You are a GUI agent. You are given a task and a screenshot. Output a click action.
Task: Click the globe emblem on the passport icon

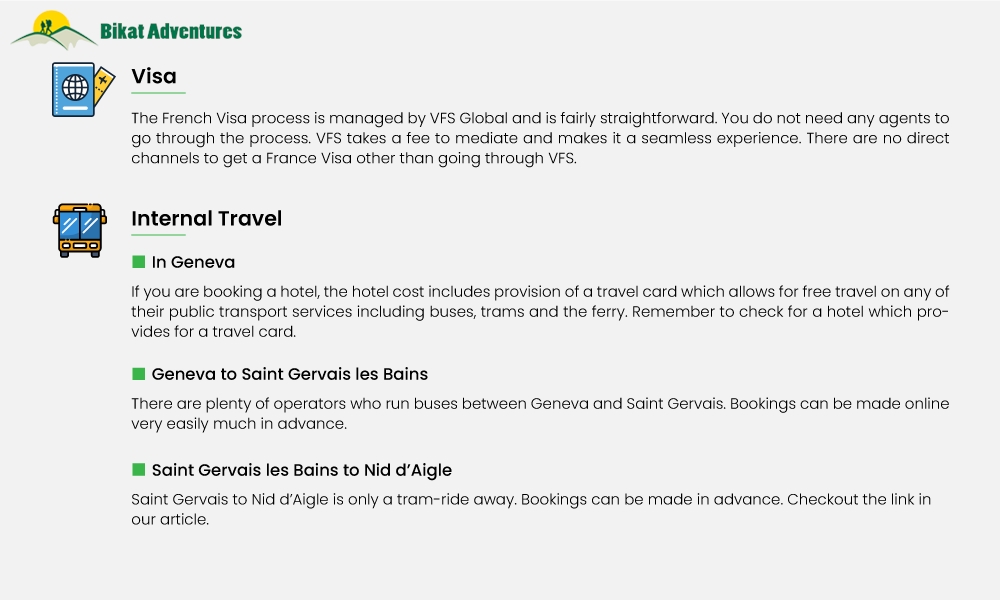point(75,87)
